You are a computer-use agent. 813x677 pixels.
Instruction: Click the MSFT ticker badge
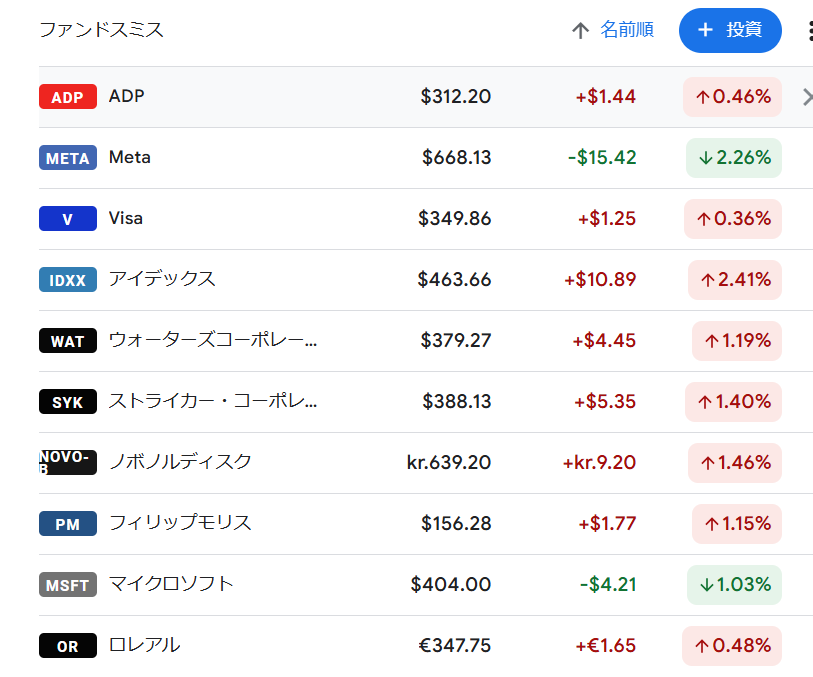[x=67, y=584]
